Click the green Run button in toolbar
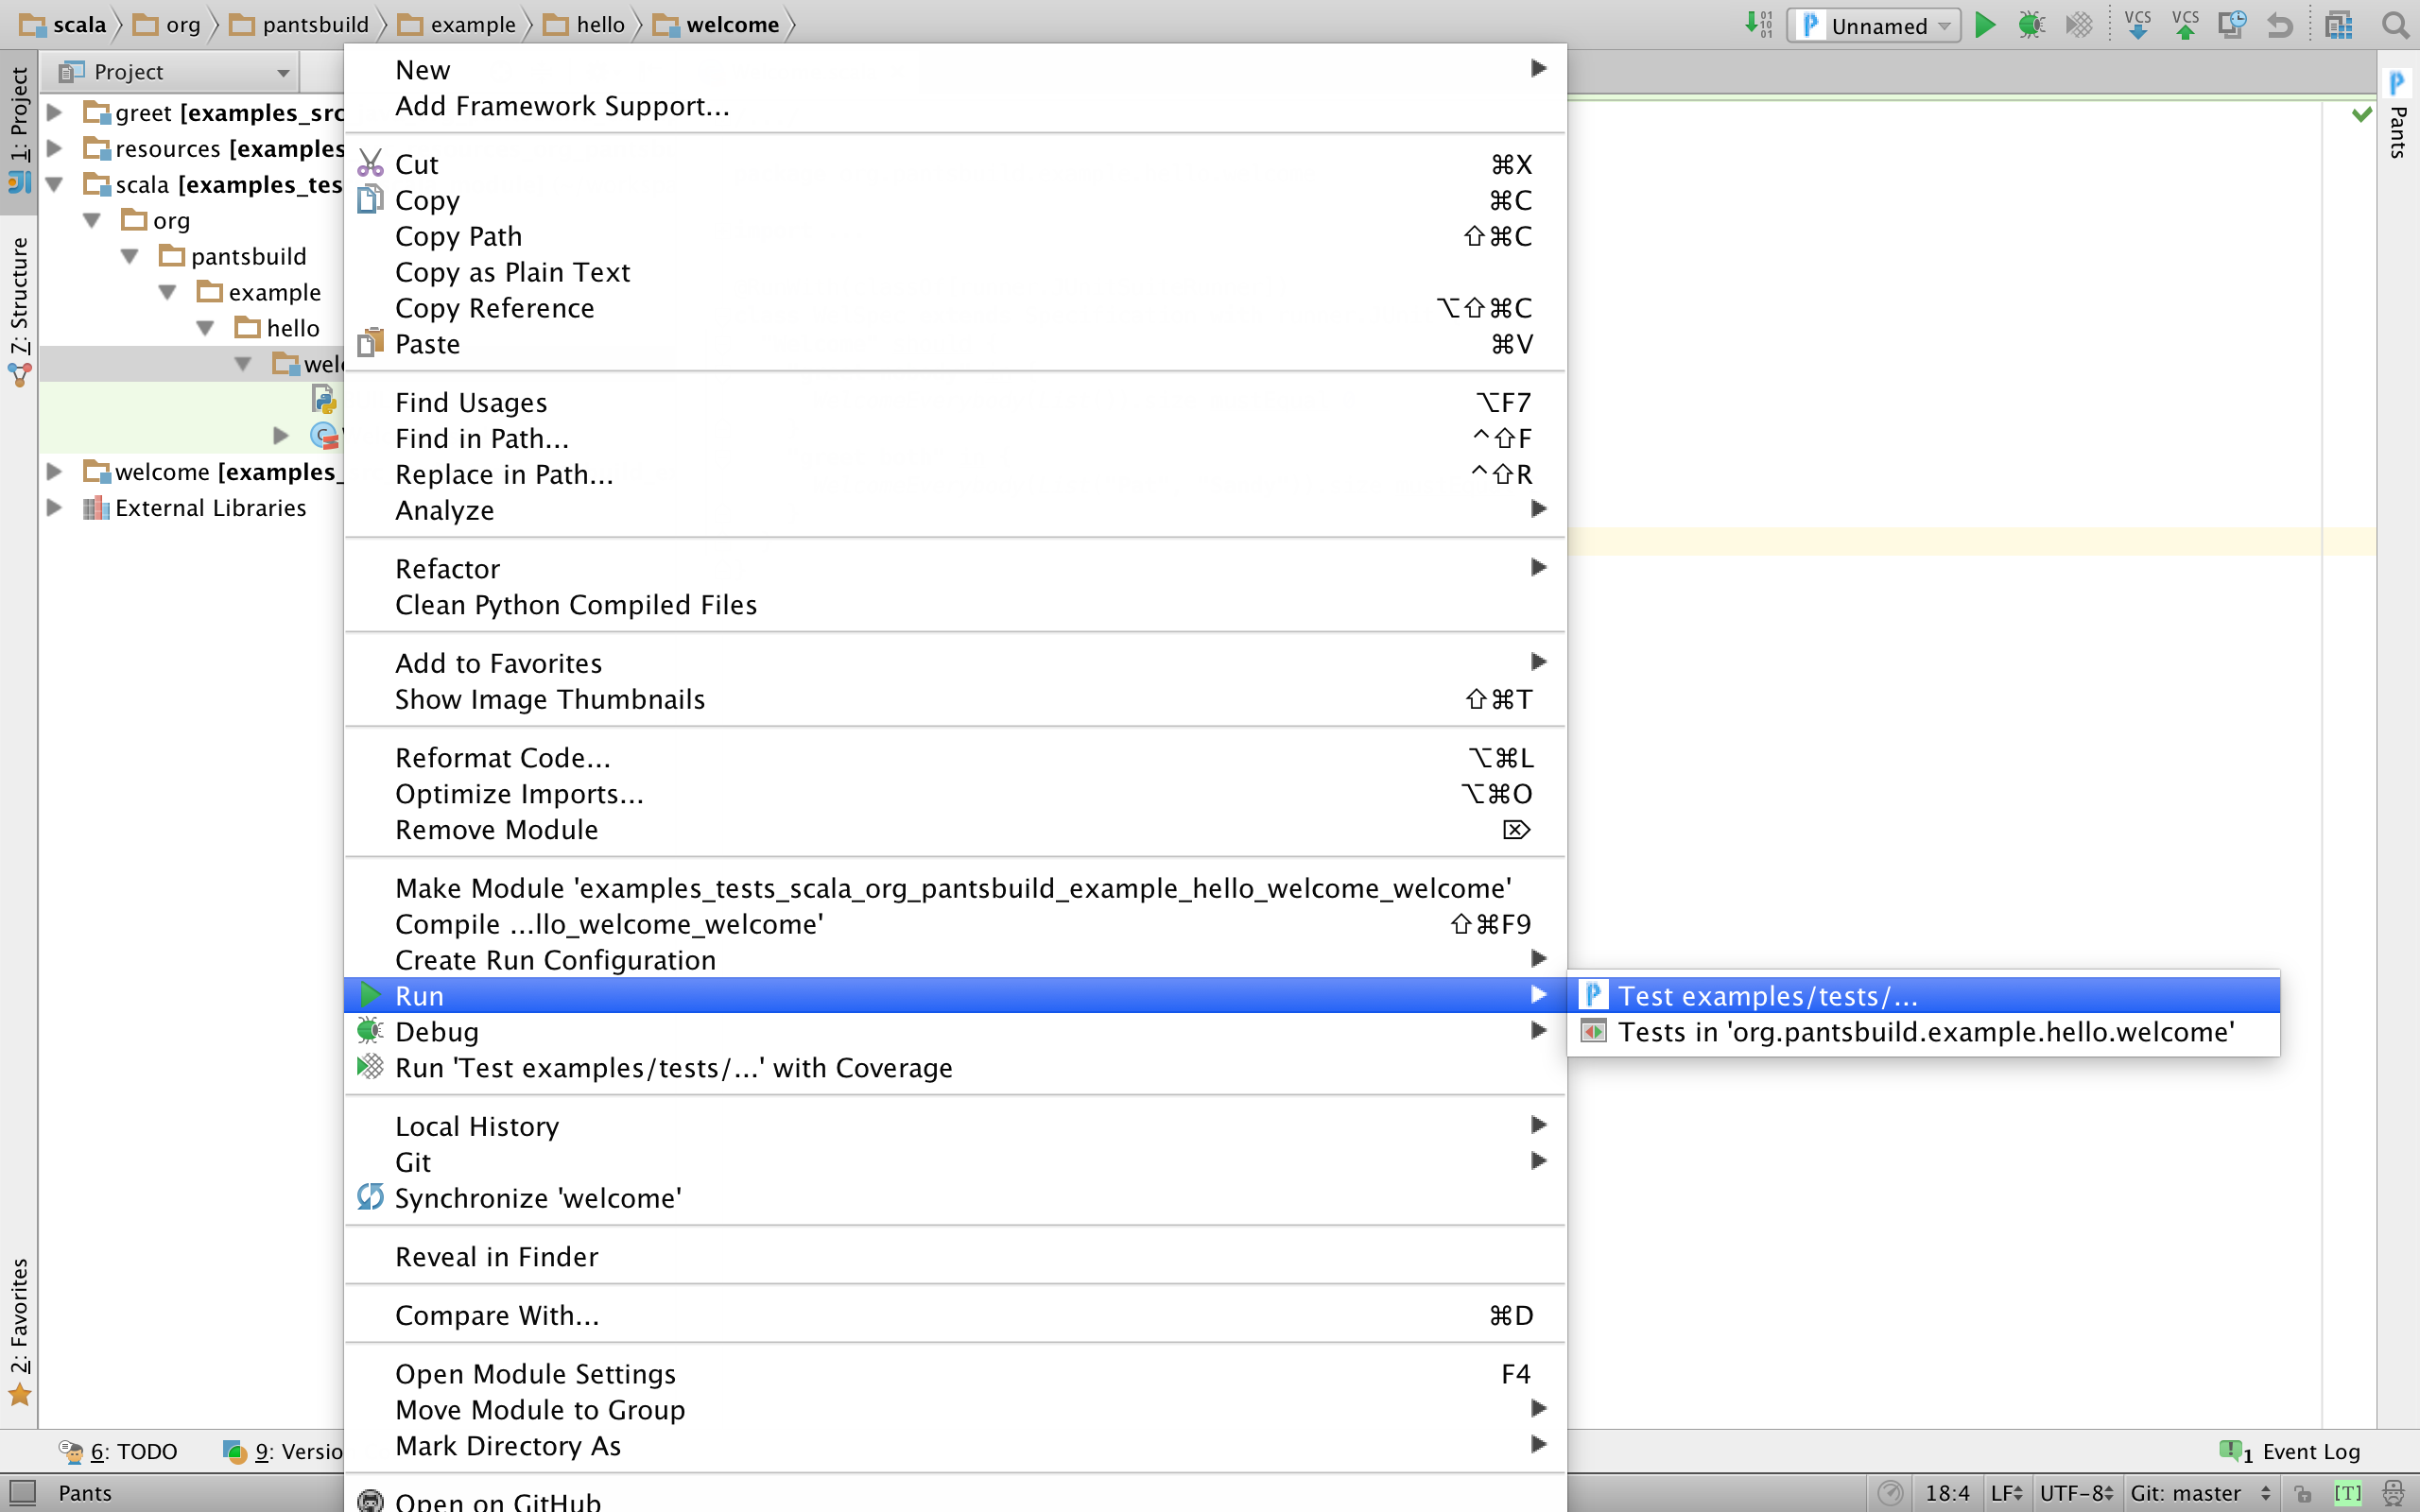 tap(1985, 25)
